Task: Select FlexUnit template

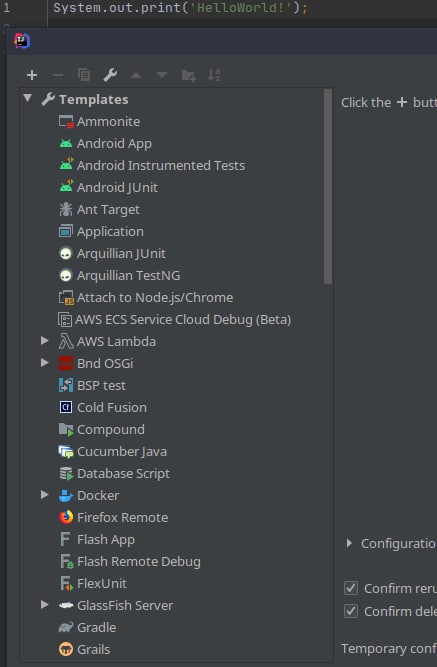Action: (102, 584)
